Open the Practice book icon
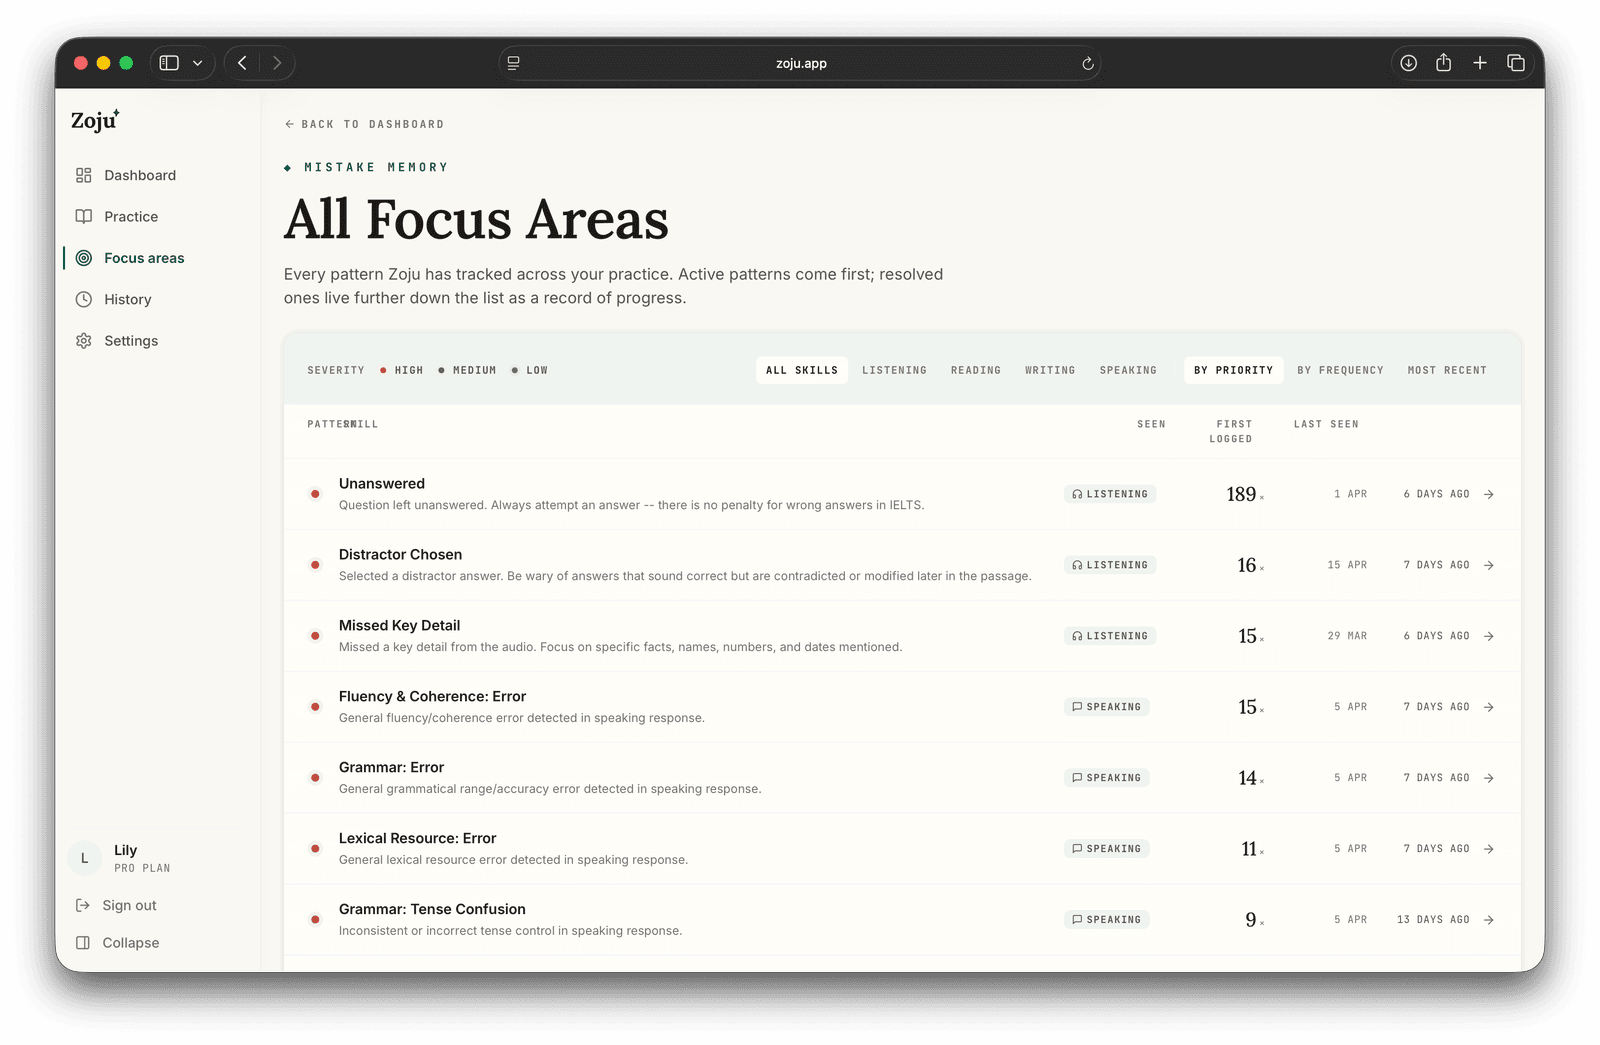This screenshot has width=1600, height=1045. (84, 216)
